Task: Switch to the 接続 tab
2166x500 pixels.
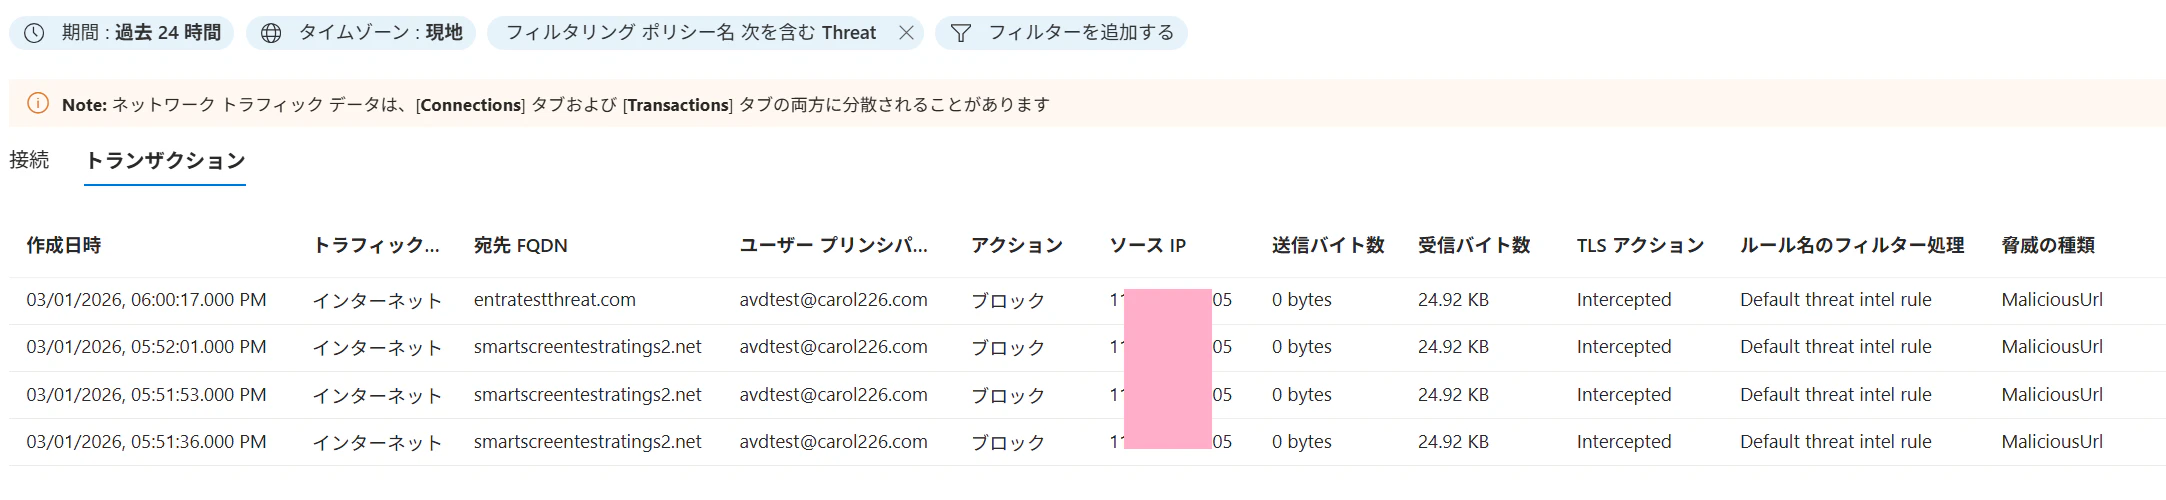Action: pyautogui.click(x=29, y=160)
